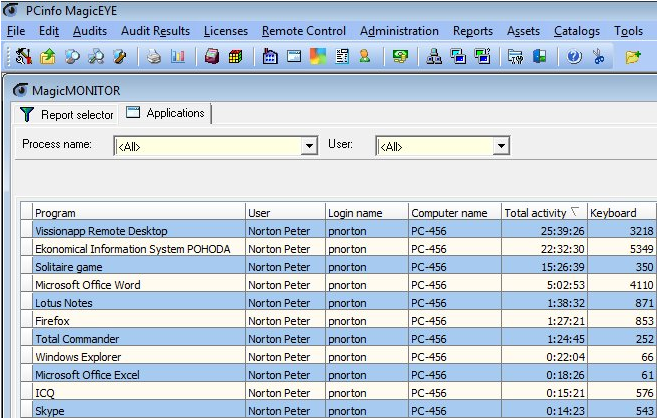The width and height of the screenshot is (658, 418).
Task: Sort by the Program column header
Action: click(x=139, y=213)
